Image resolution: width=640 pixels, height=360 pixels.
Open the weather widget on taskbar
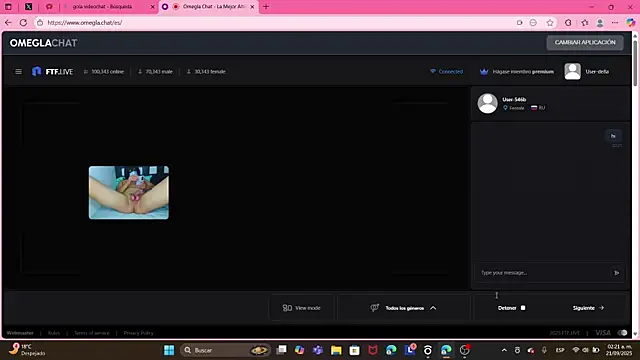coord(27,350)
